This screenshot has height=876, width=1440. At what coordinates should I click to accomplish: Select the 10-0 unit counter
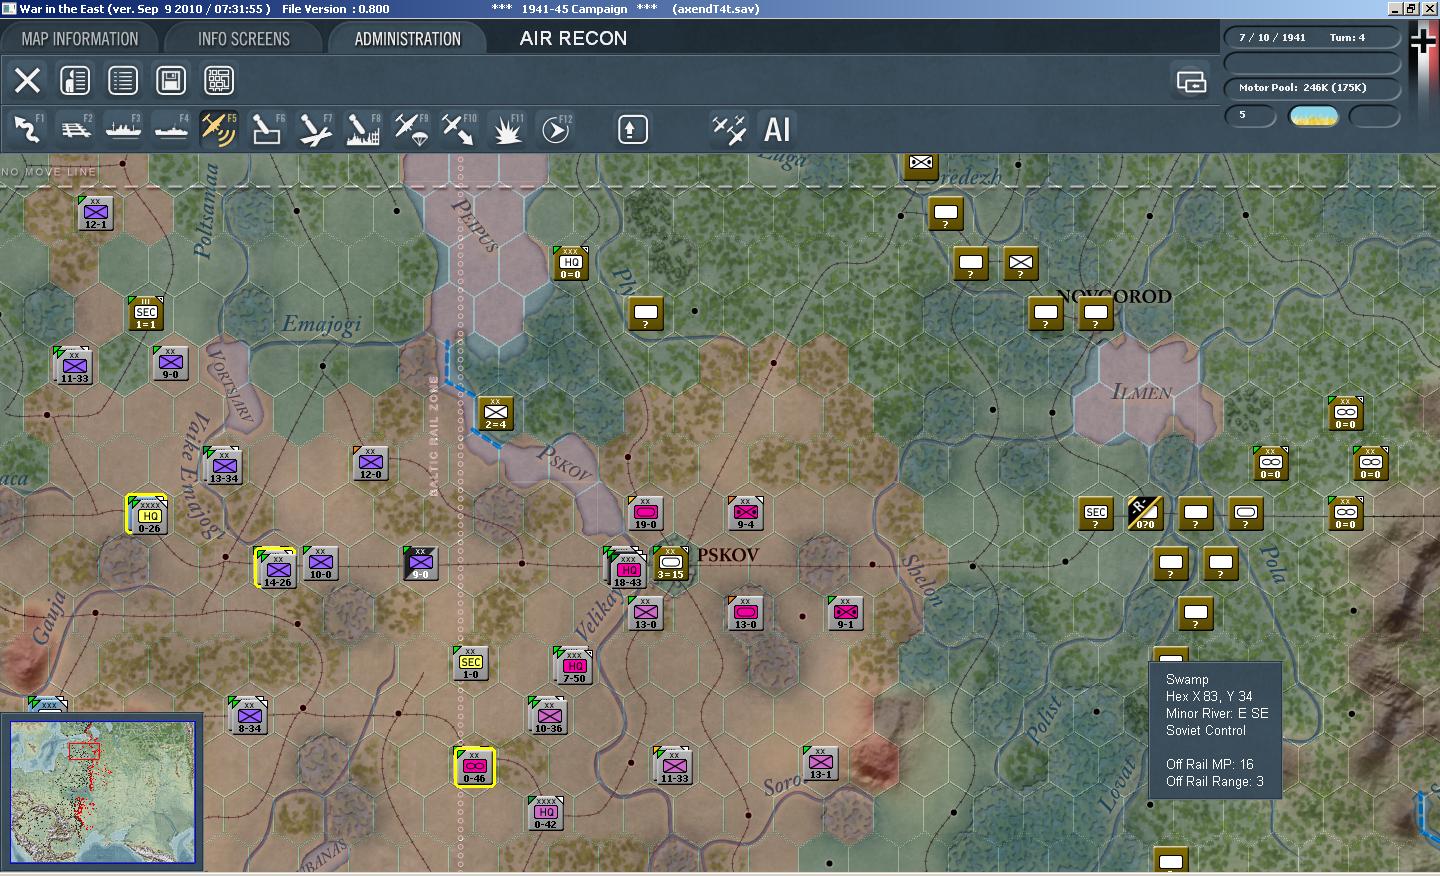tap(320, 563)
